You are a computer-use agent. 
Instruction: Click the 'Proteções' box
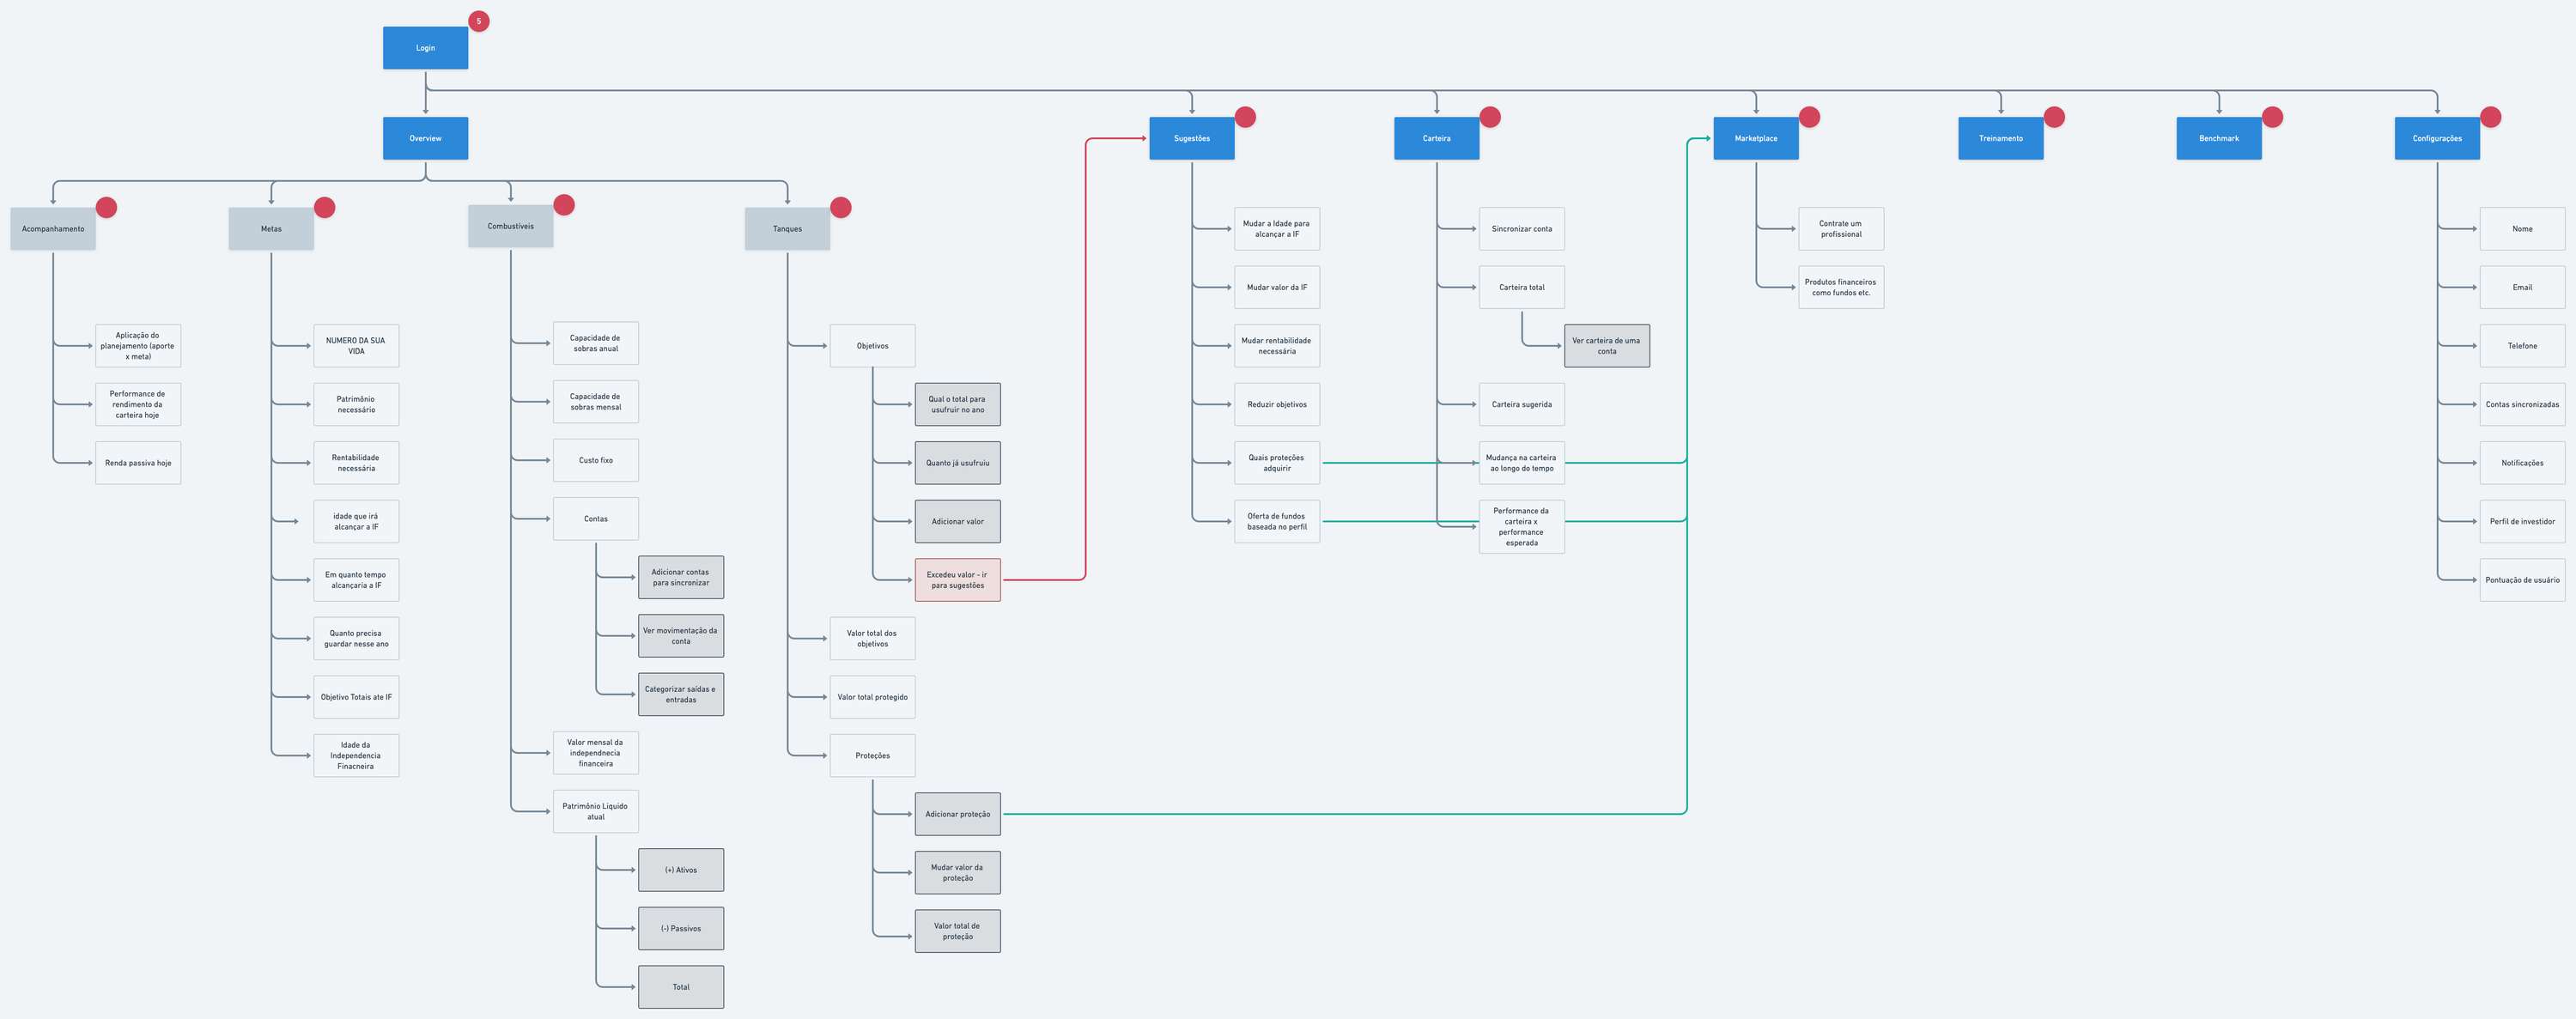click(872, 755)
